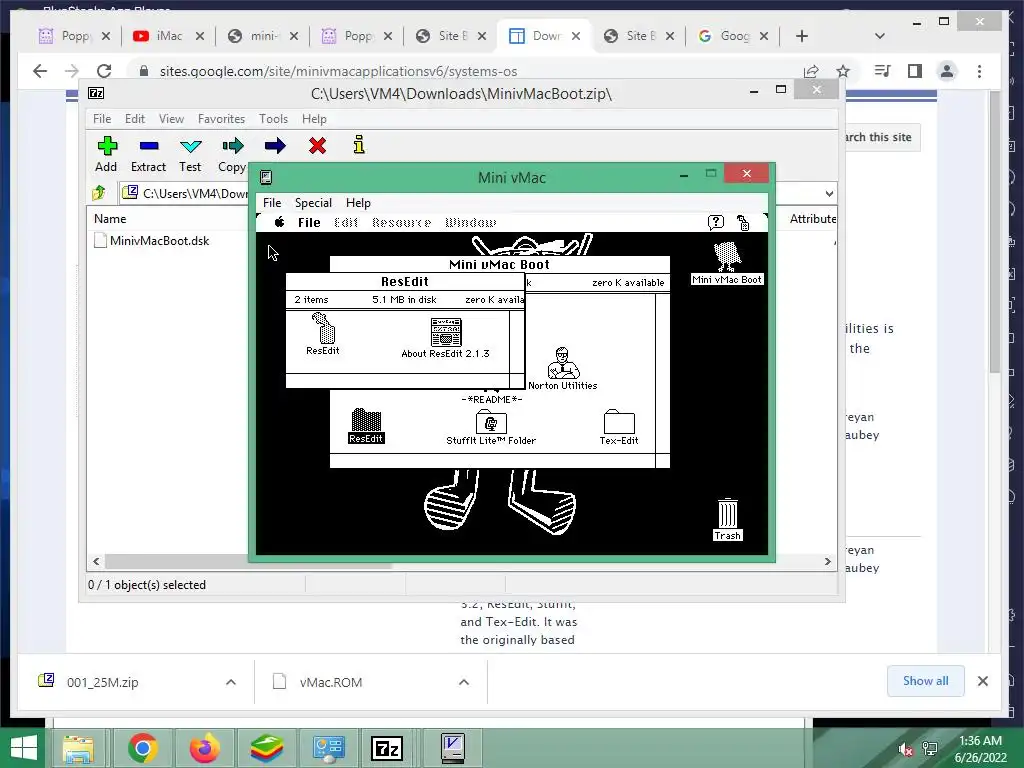Select the Norton Utilities icon

[x=563, y=369]
